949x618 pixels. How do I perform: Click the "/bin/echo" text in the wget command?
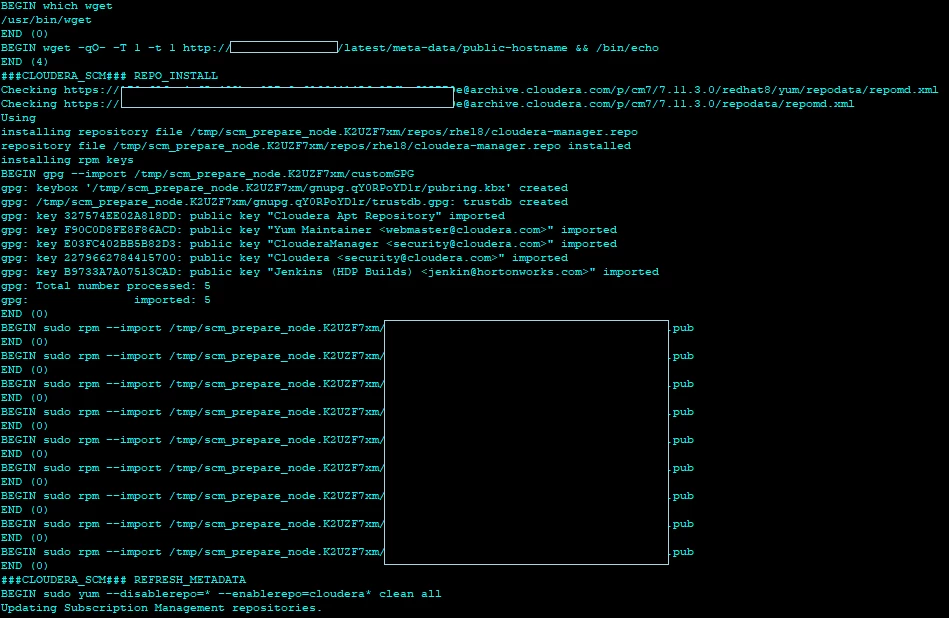click(627, 48)
